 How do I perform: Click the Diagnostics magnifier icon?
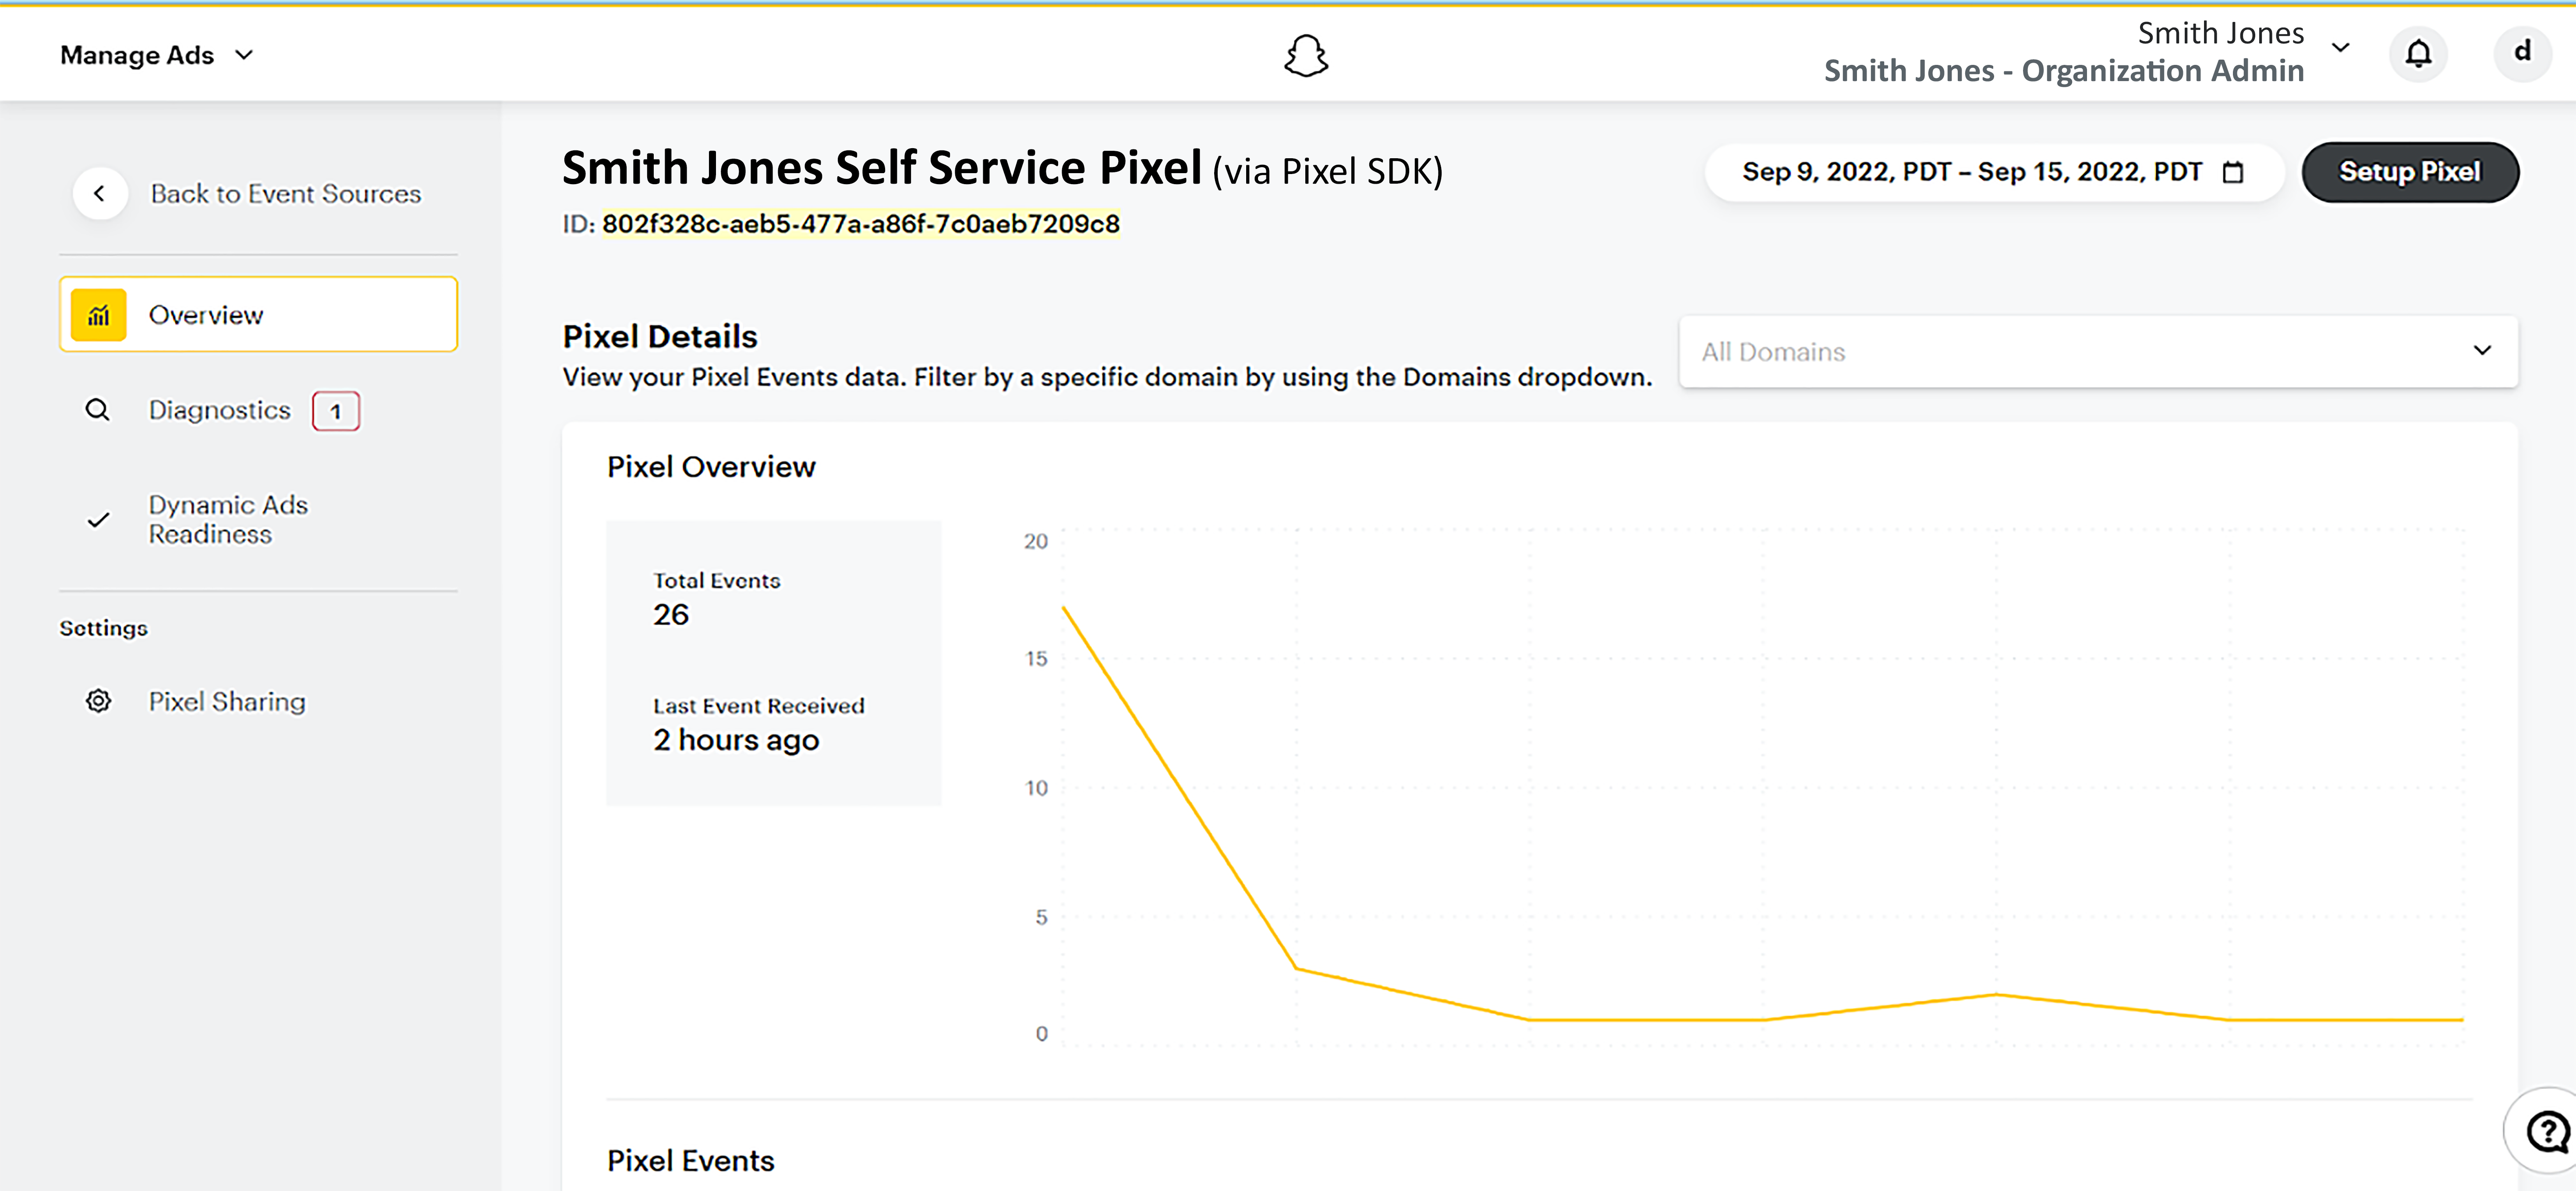pyautogui.click(x=97, y=410)
